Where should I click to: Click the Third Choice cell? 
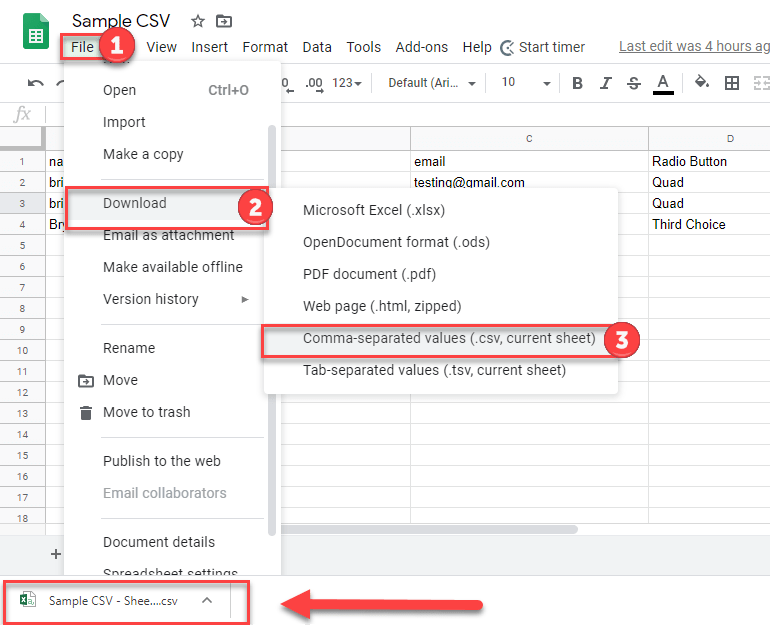tap(709, 224)
